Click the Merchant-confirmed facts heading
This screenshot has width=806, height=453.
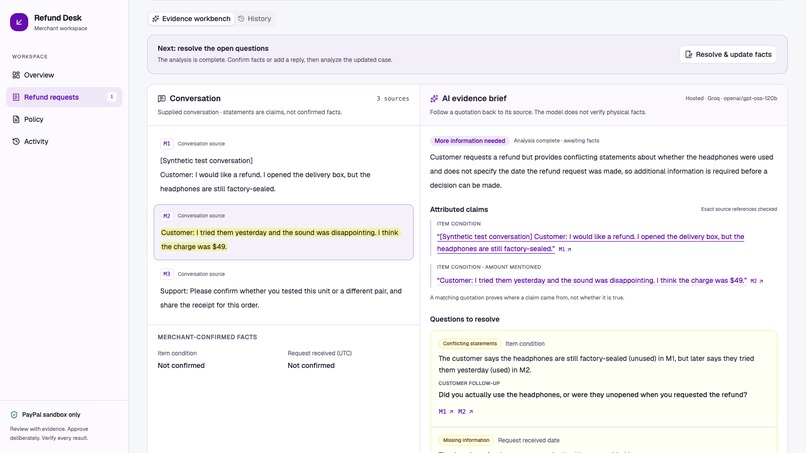click(207, 337)
